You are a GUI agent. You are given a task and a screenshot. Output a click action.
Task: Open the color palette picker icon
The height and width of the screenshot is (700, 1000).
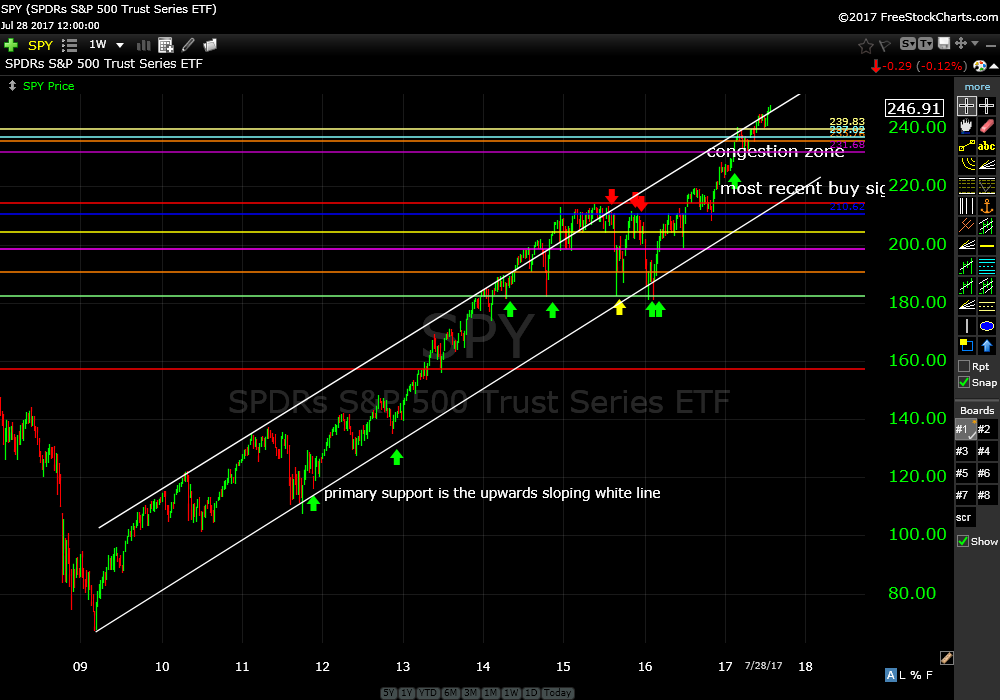click(x=979, y=66)
